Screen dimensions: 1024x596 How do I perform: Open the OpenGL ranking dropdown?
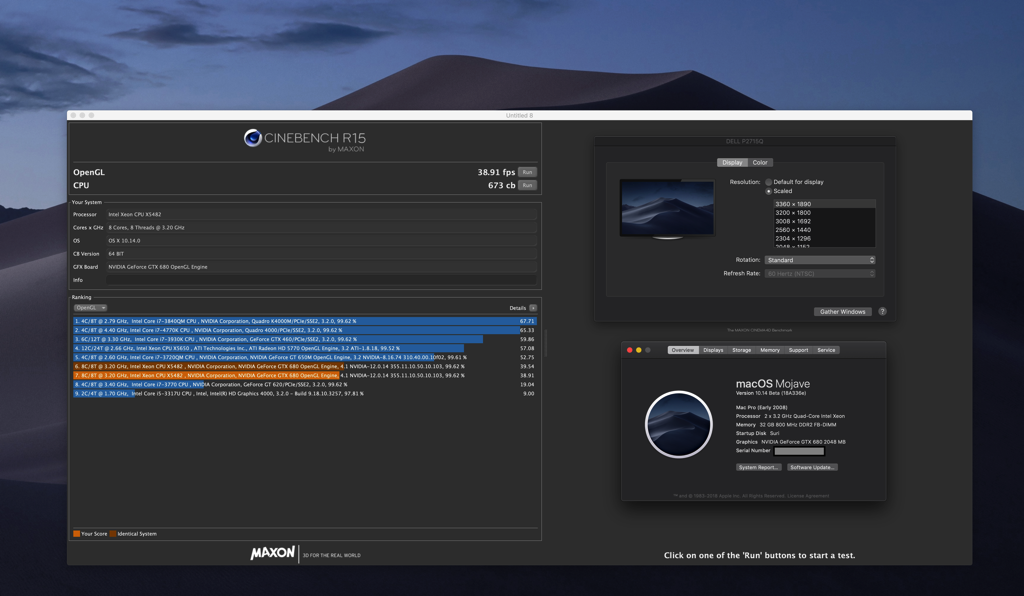pos(90,307)
